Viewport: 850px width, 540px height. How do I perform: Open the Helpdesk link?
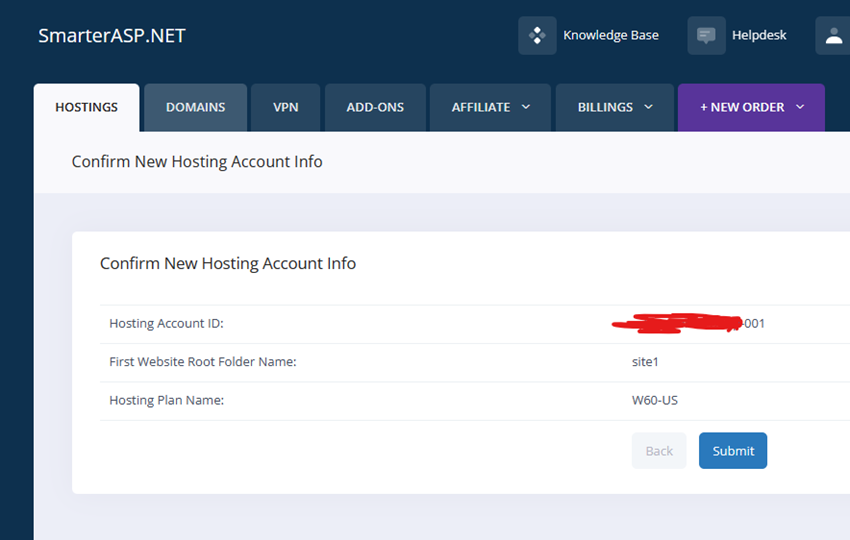(759, 36)
